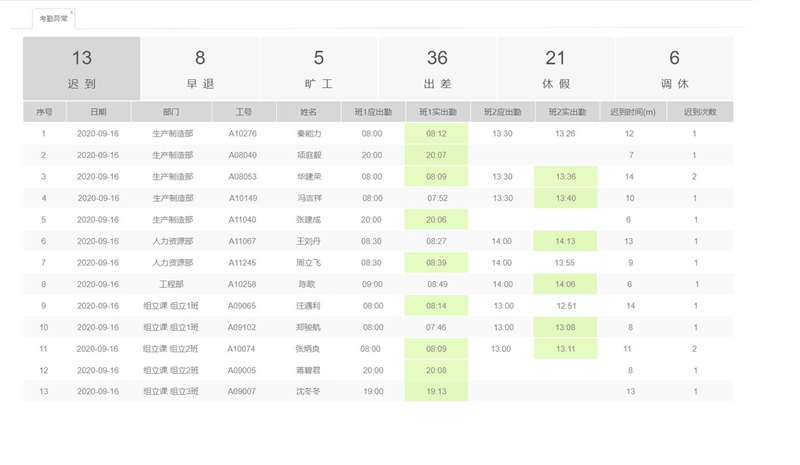The width and height of the screenshot is (800, 465).
Task: Click the highlighted 19:13 cell for 沈冬冬
Action: tap(436, 392)
